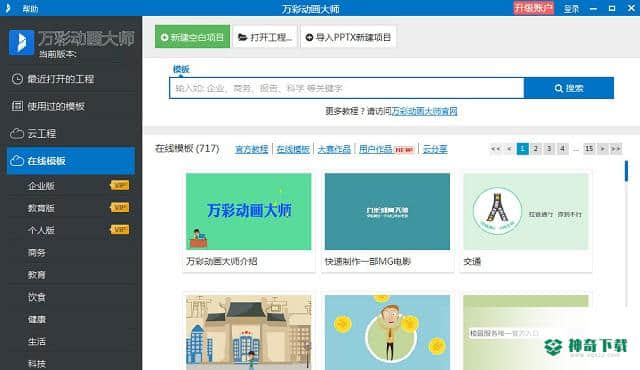Minimize the application window

point(593,8)
